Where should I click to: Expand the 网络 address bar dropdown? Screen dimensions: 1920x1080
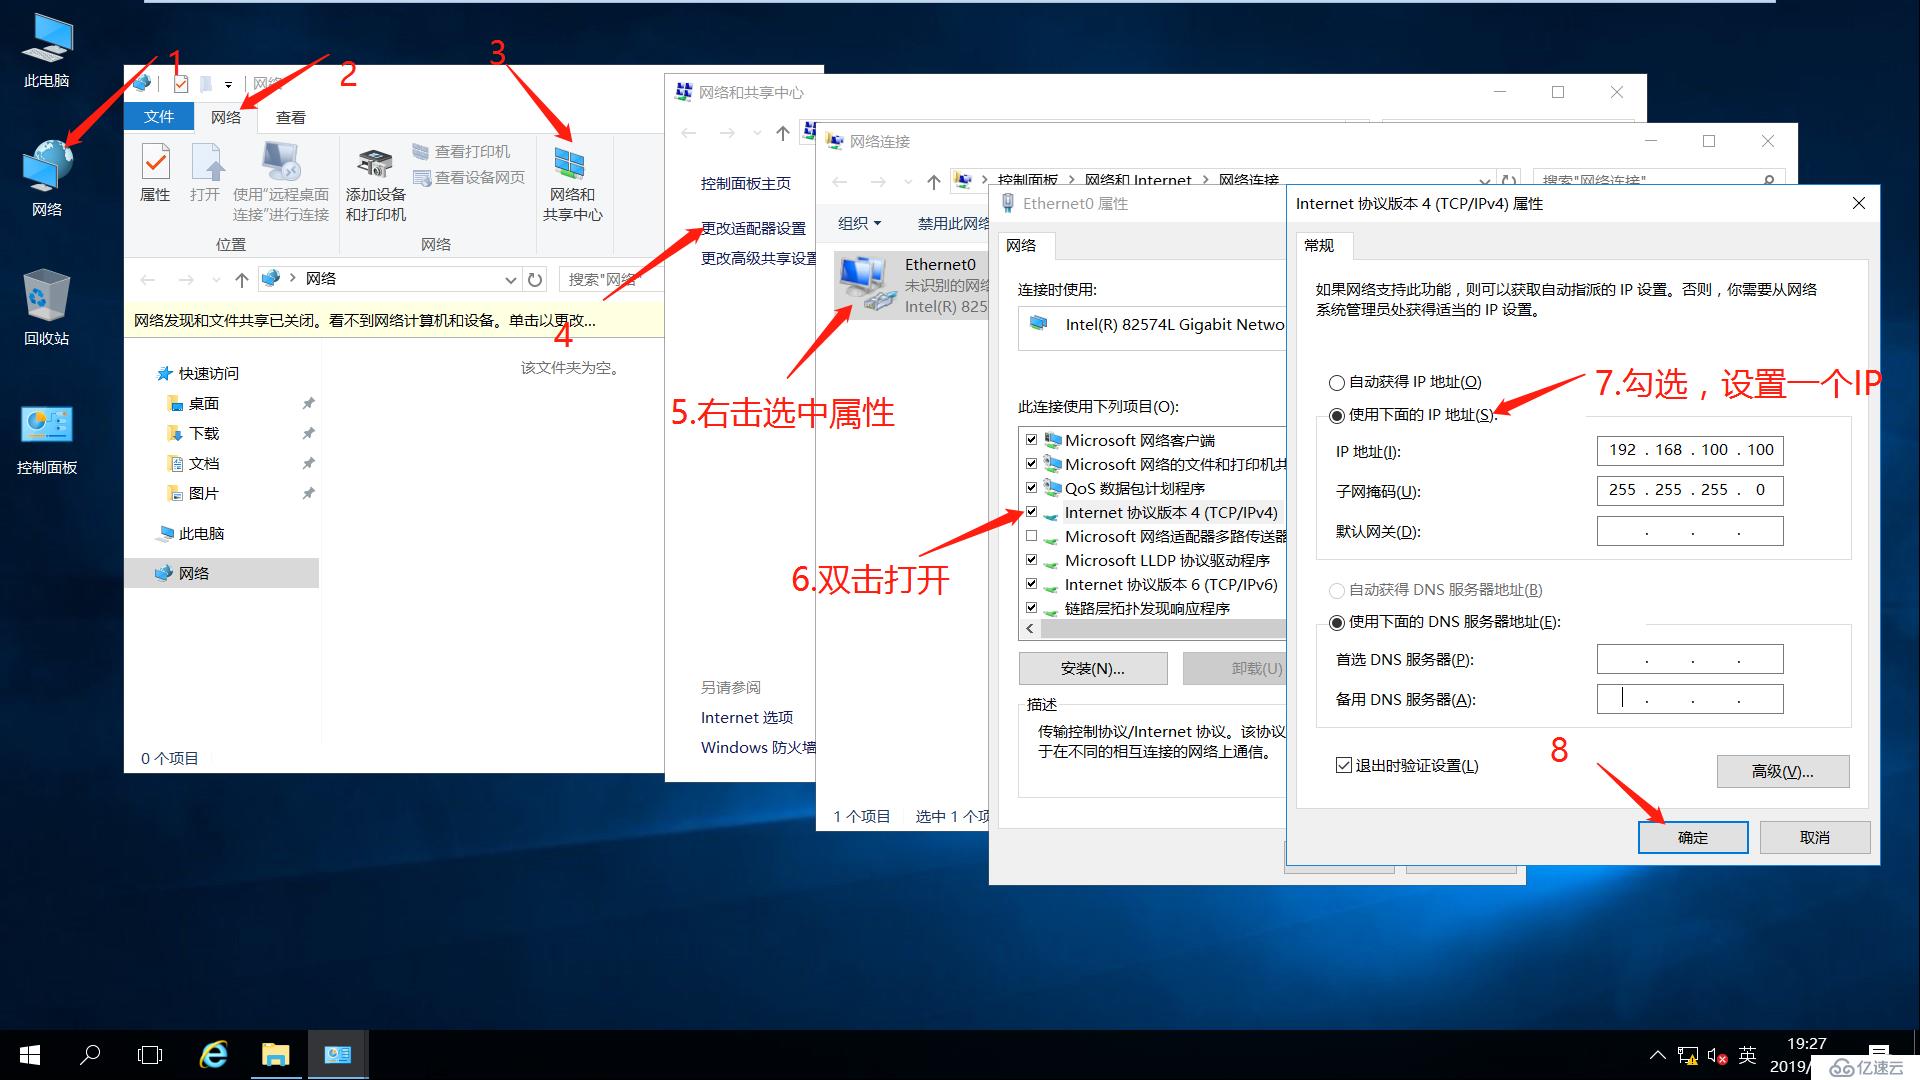pyautogui.click(x=511, y=279)
